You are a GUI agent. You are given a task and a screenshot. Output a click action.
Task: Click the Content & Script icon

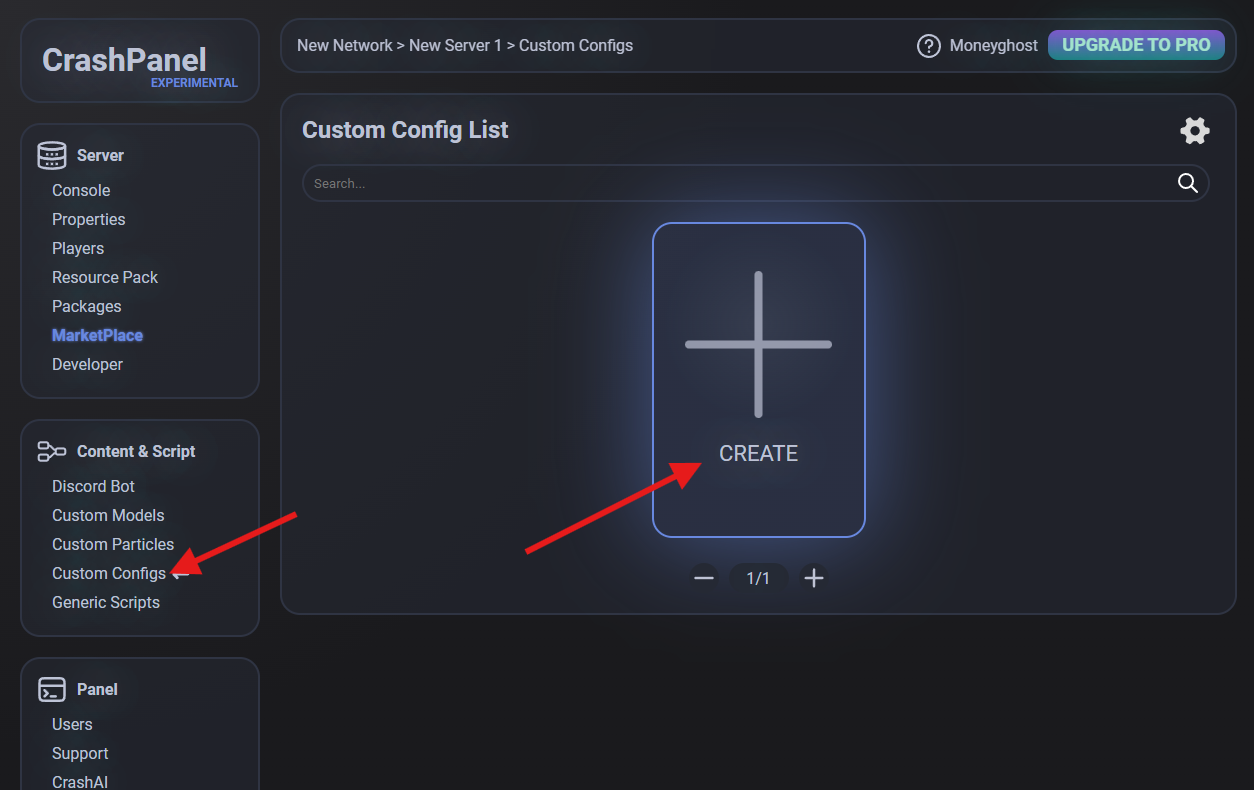click(51, 451)
